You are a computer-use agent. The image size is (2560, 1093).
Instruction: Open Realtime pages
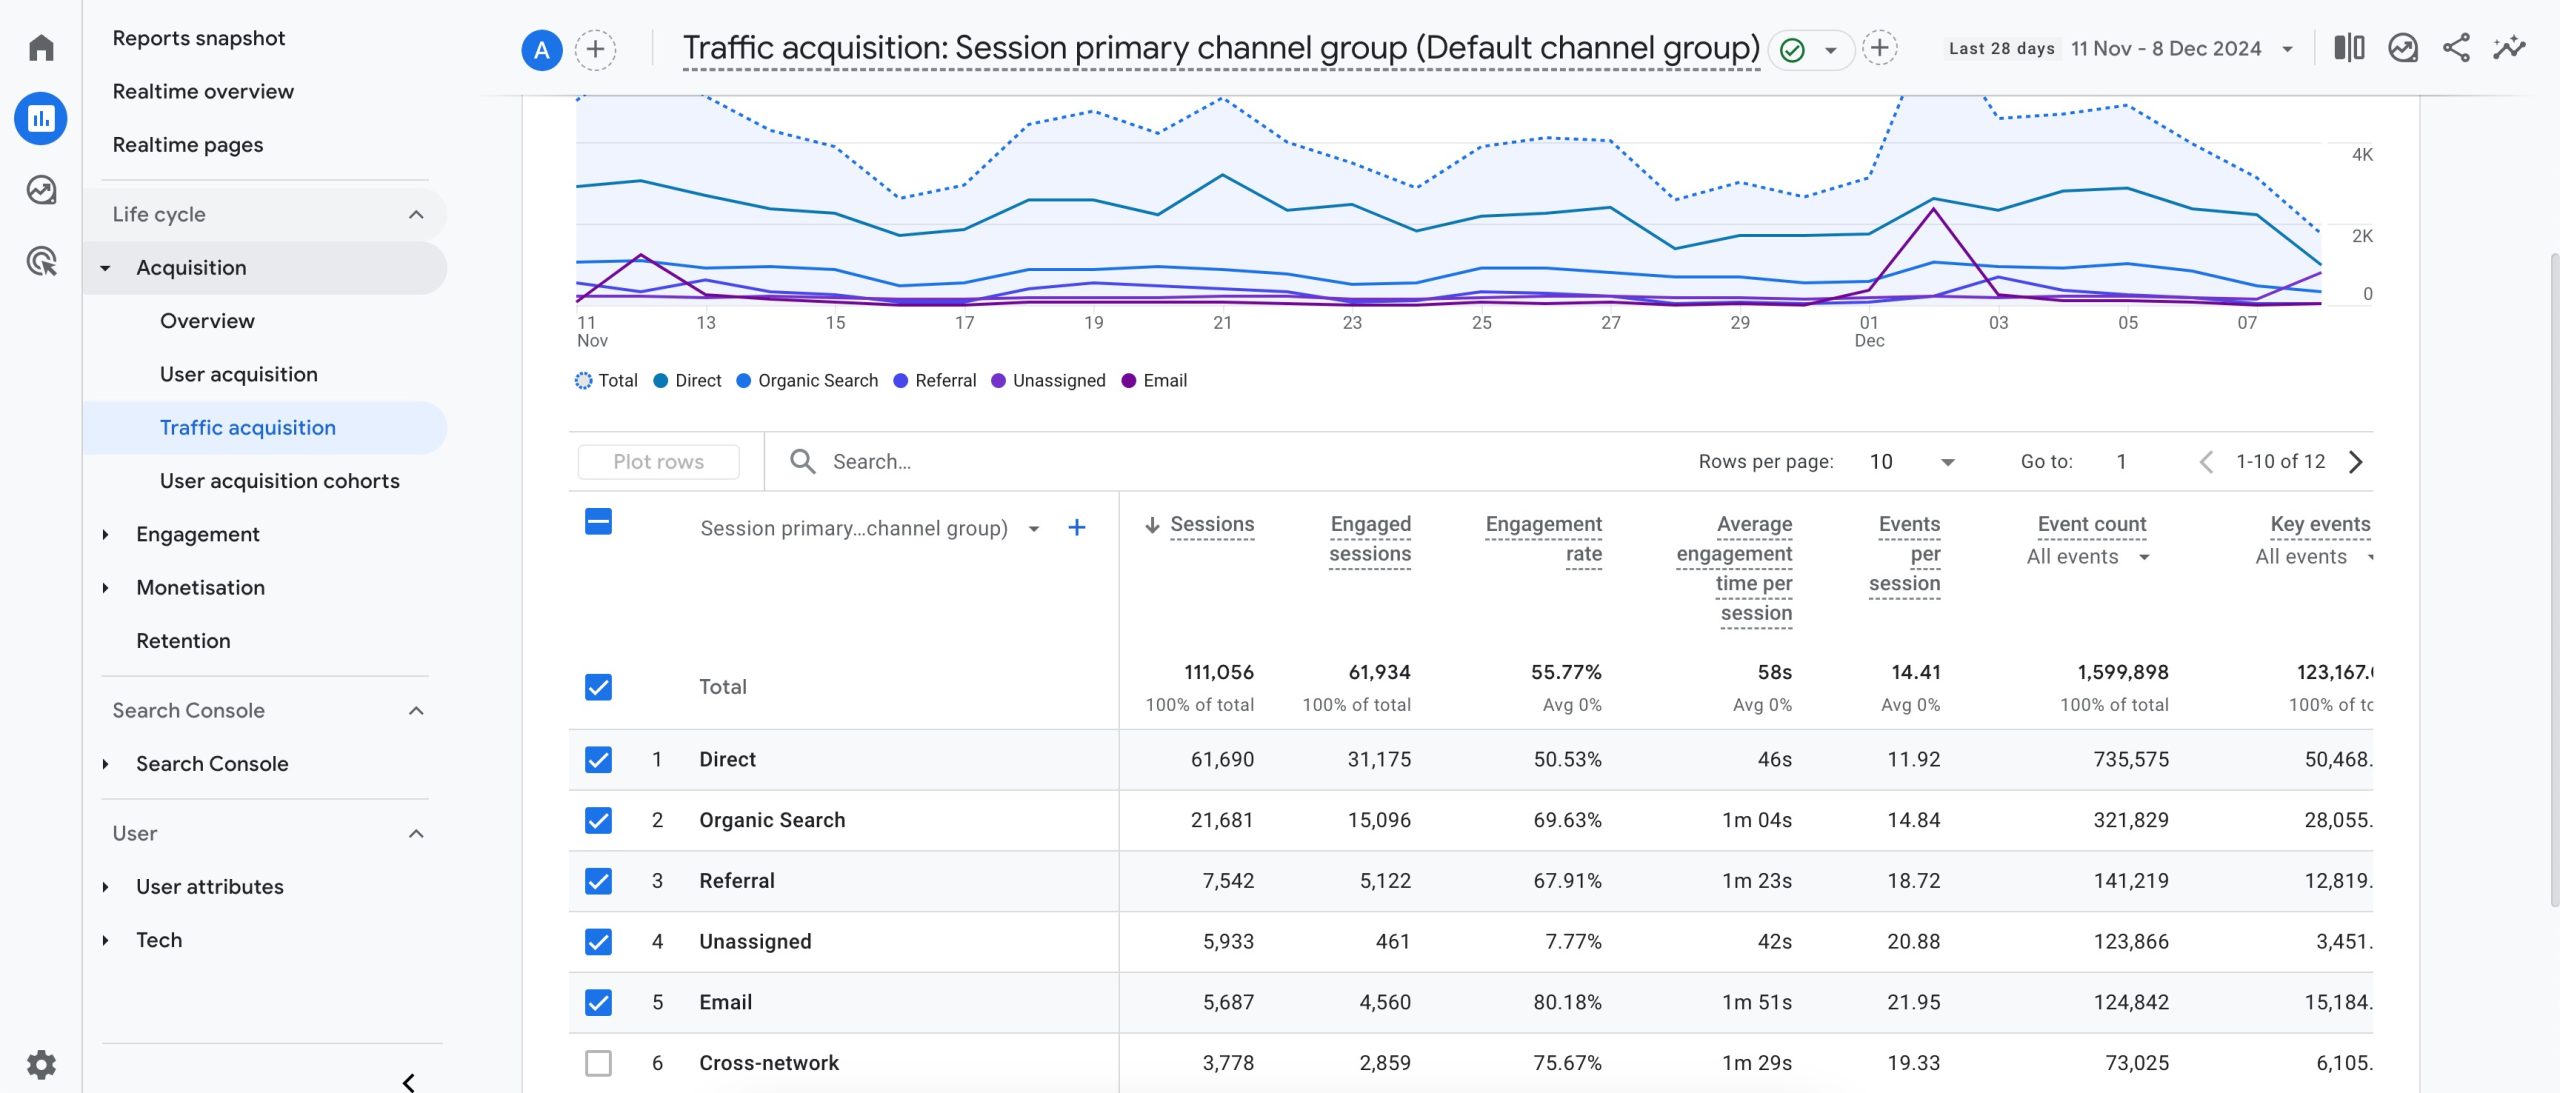pos(188,145)
